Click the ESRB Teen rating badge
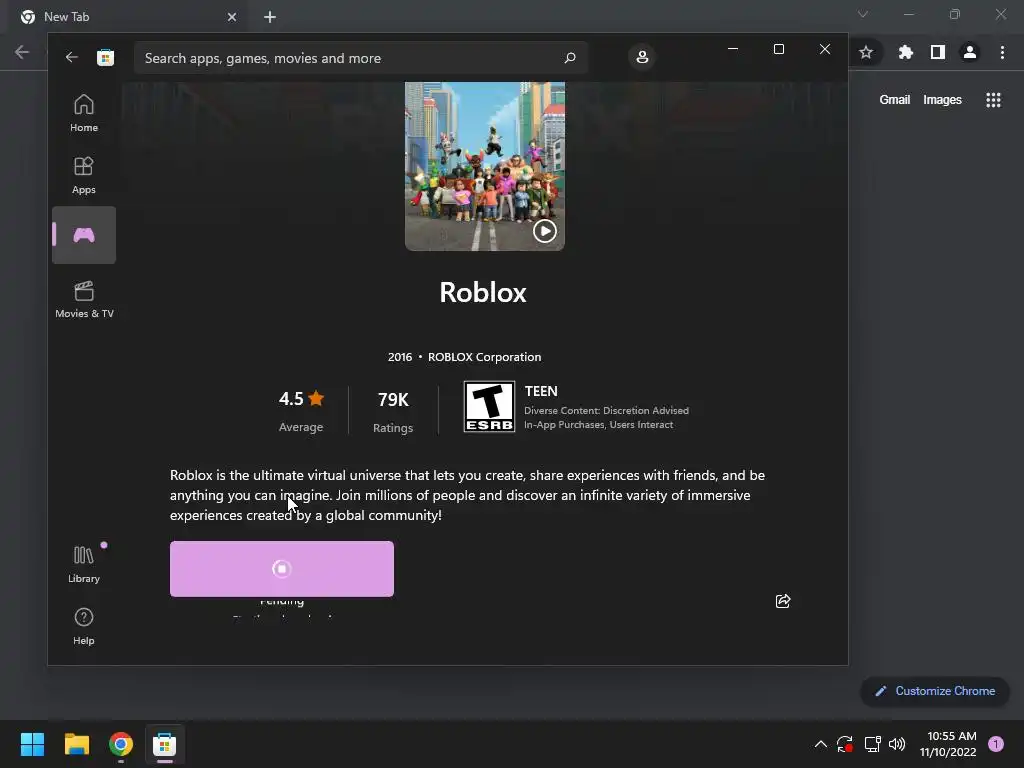 click(x=489, y=407)
